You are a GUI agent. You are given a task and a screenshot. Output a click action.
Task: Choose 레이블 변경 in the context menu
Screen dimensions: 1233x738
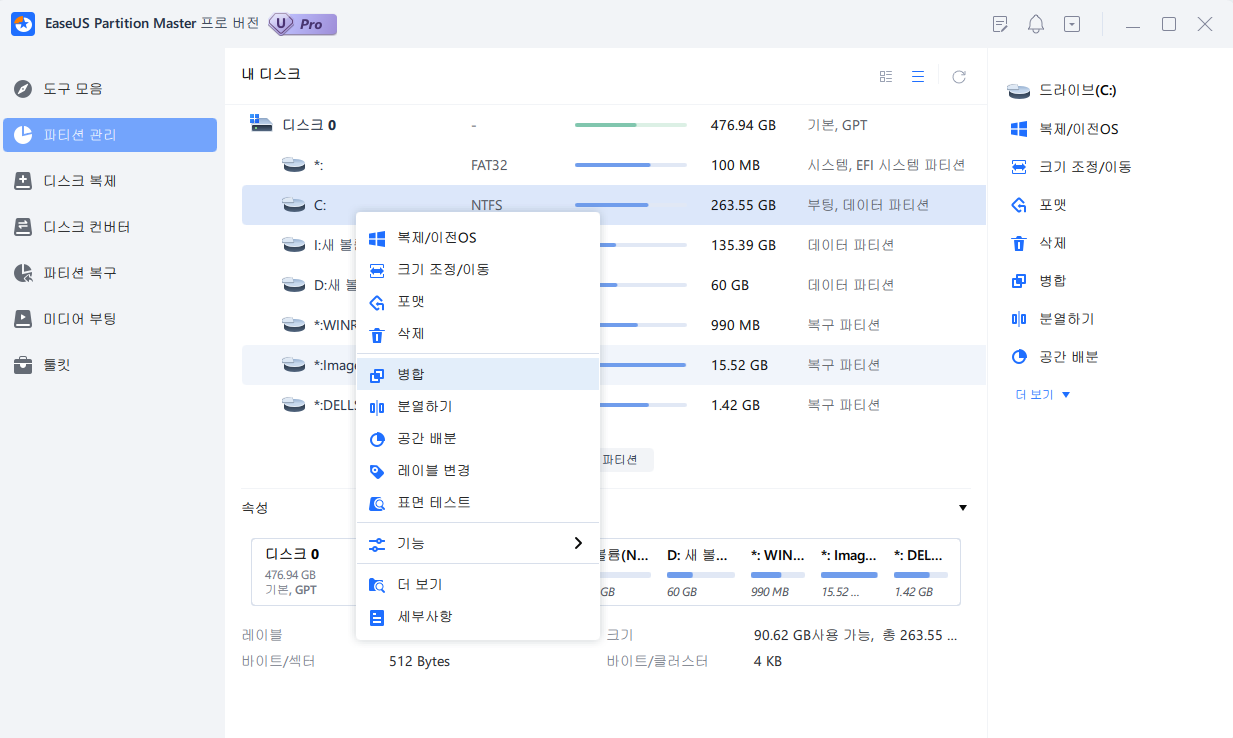(x=478, y=471)
